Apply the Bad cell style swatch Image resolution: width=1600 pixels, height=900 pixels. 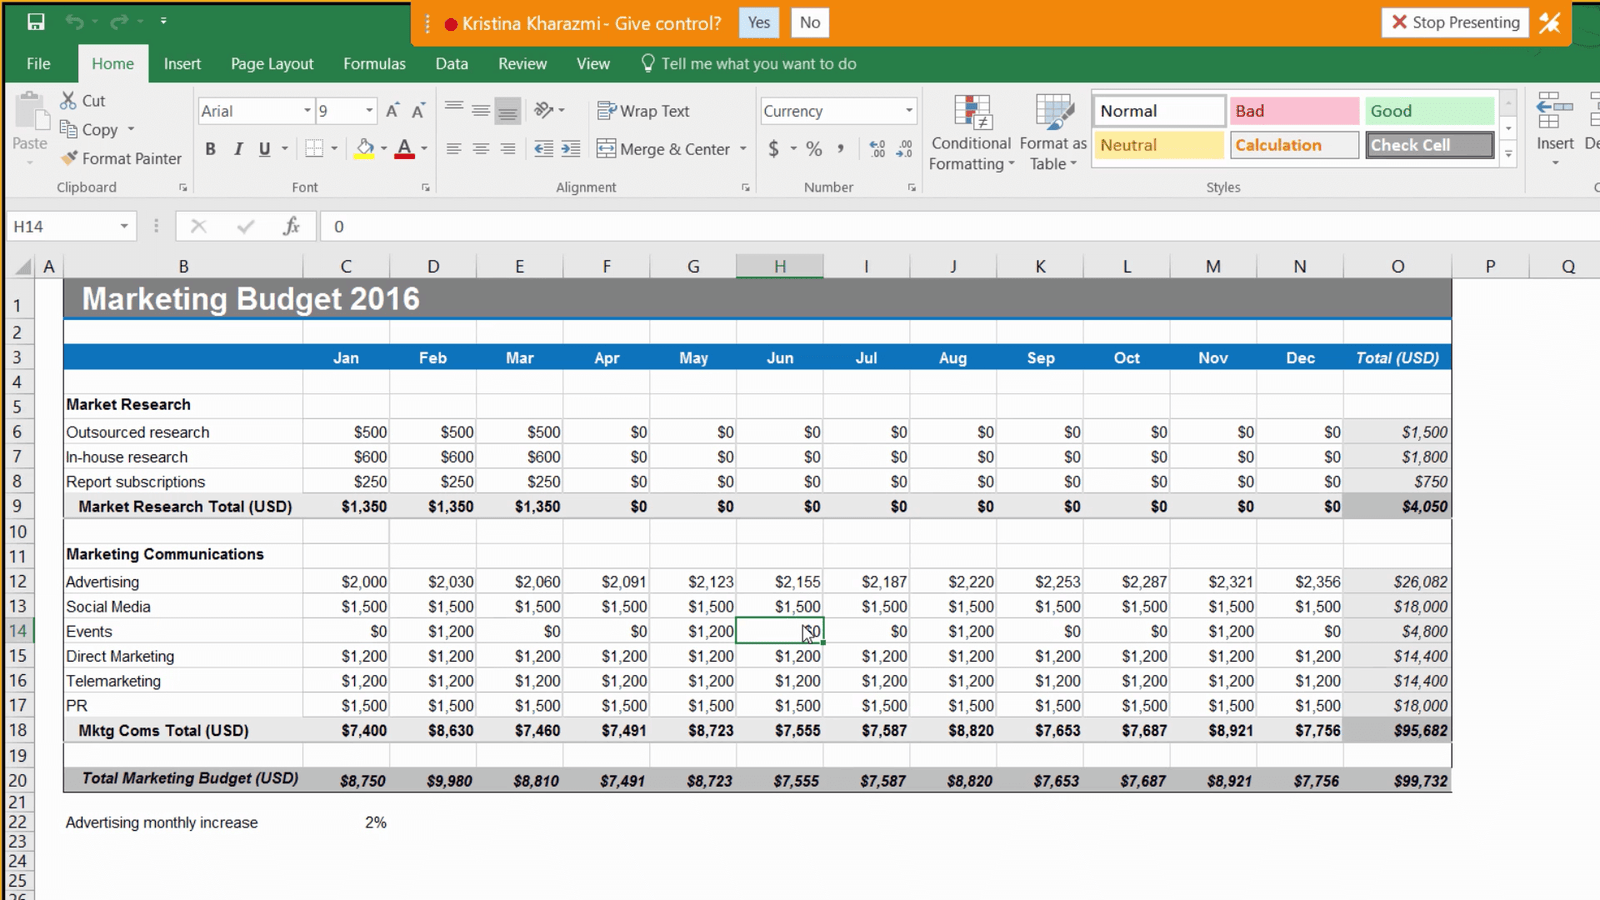[1294, 111]
